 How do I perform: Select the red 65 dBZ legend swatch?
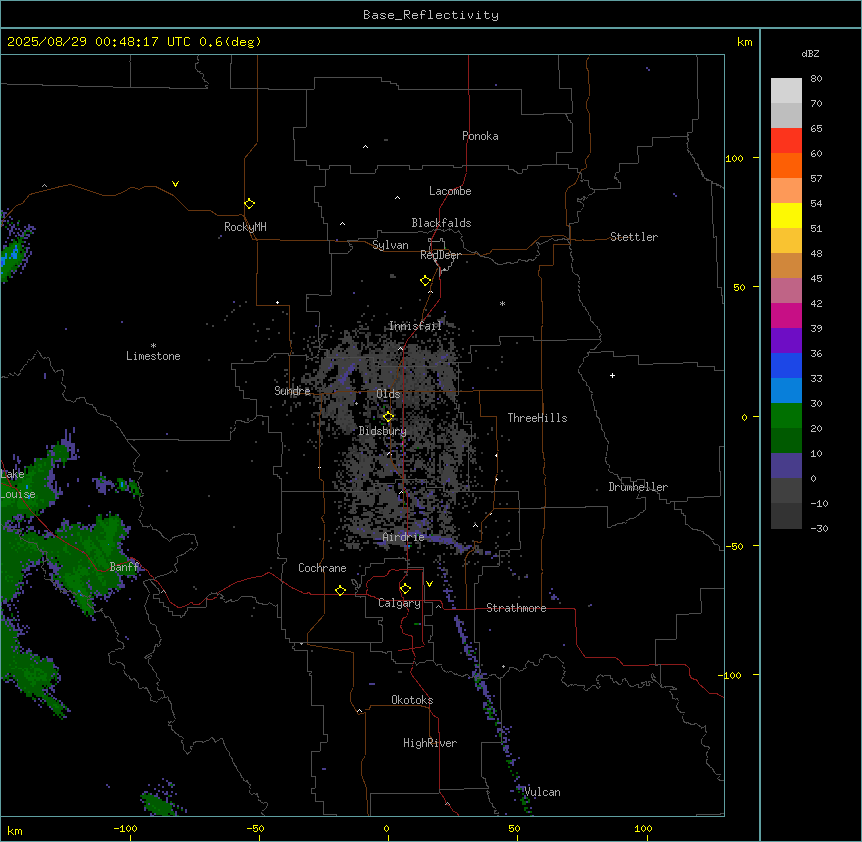point(786,141)
